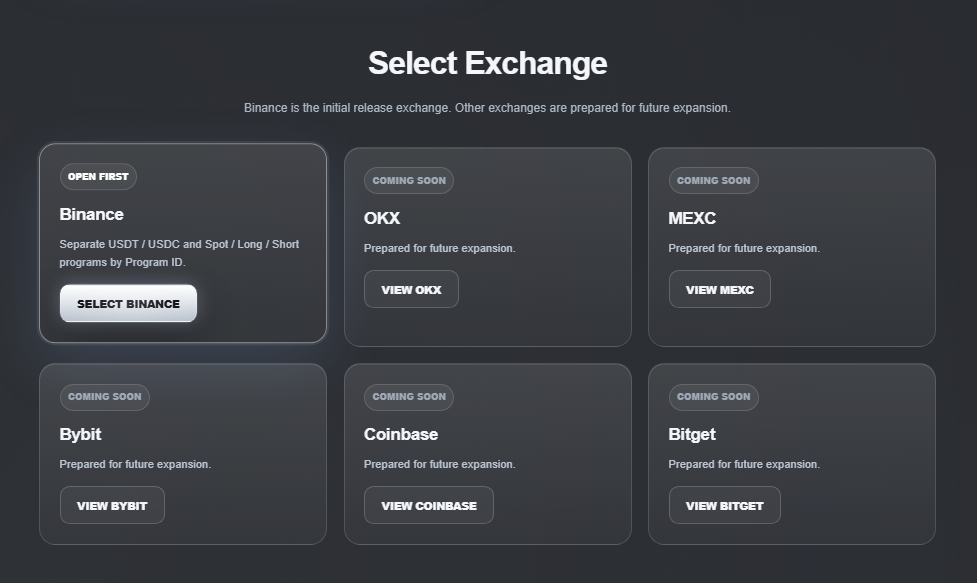Click 'Prepared for future expansion.' under Coinbase
The height and width of the screenshot is (583, 977).
(439, 464)
